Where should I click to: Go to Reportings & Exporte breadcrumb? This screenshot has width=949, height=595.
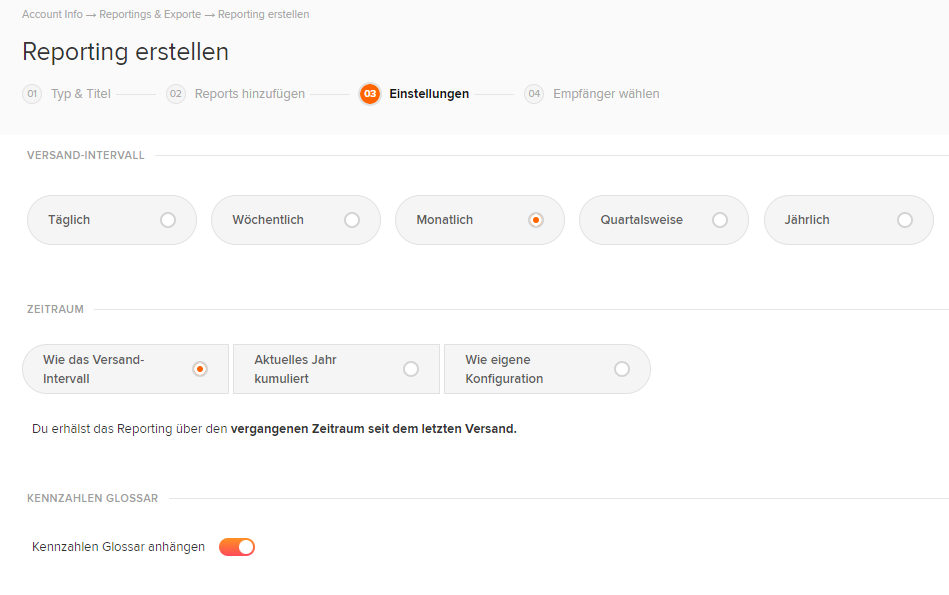(150, 14)
